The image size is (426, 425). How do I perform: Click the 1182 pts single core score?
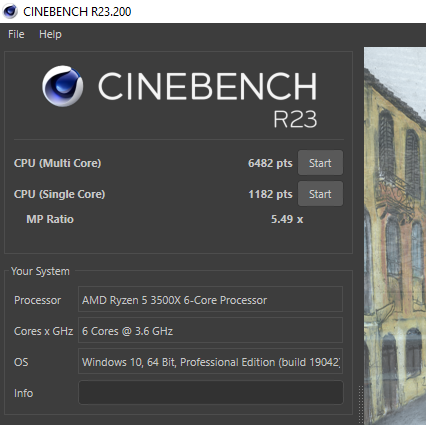tap(270, 194)
